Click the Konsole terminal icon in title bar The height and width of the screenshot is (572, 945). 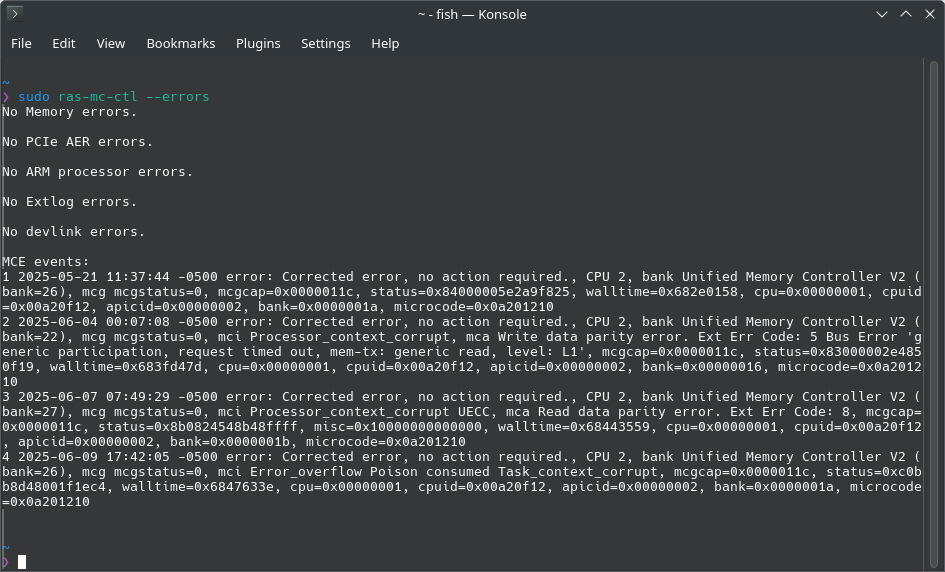[14, 13]
